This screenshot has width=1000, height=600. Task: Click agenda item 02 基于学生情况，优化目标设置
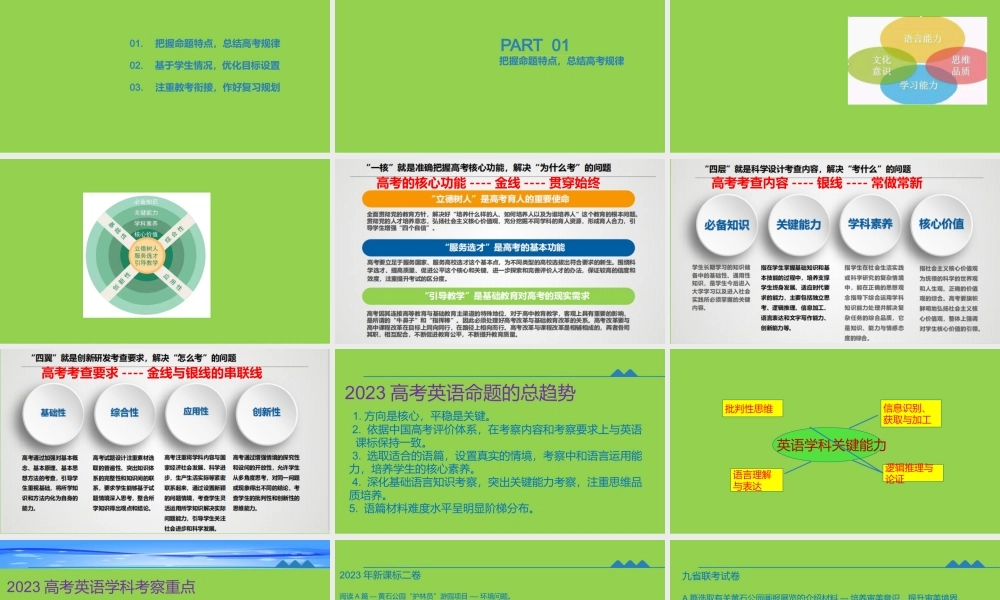(205, 65)
